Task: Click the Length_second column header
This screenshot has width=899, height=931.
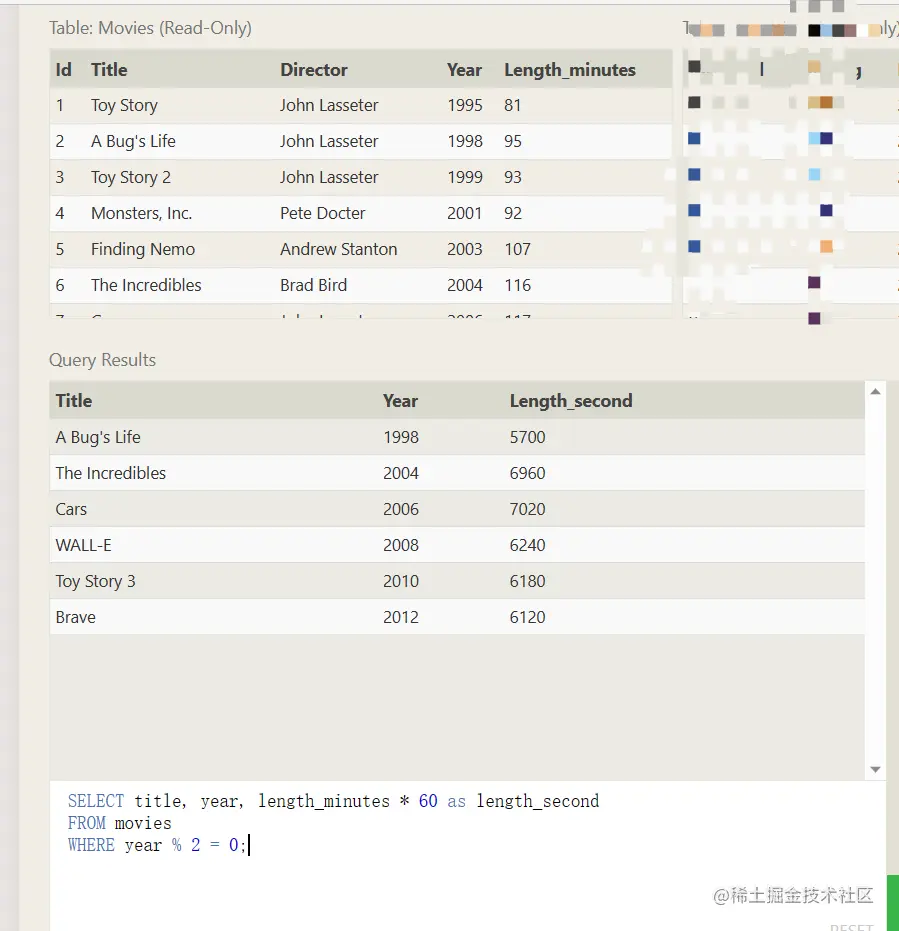Action: [571, 401]
